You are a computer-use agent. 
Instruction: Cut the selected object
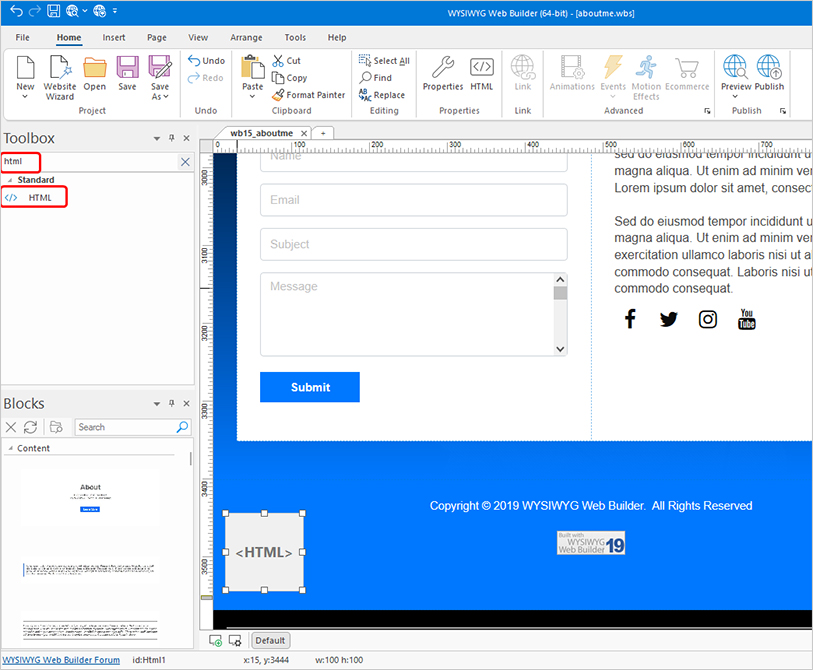coord(287,61)
